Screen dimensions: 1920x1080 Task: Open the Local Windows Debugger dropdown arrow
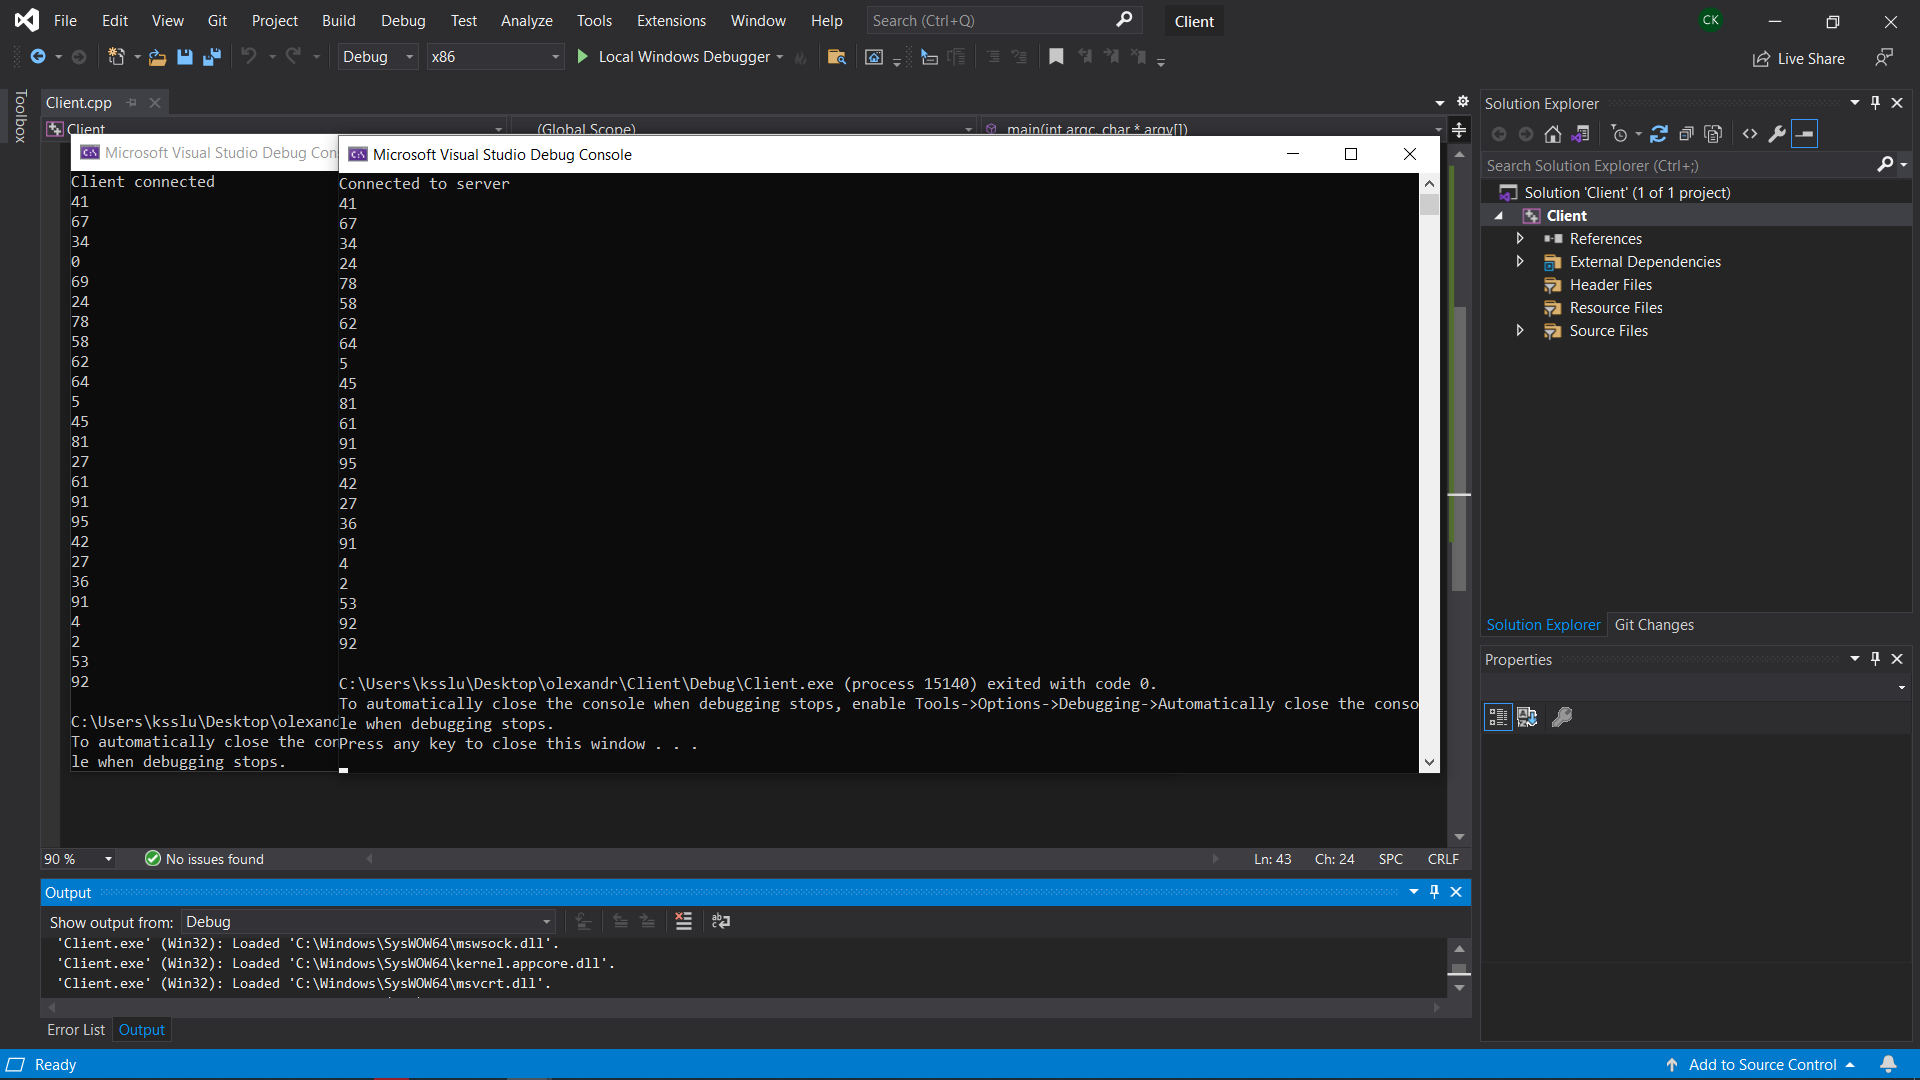pos(780,57)
